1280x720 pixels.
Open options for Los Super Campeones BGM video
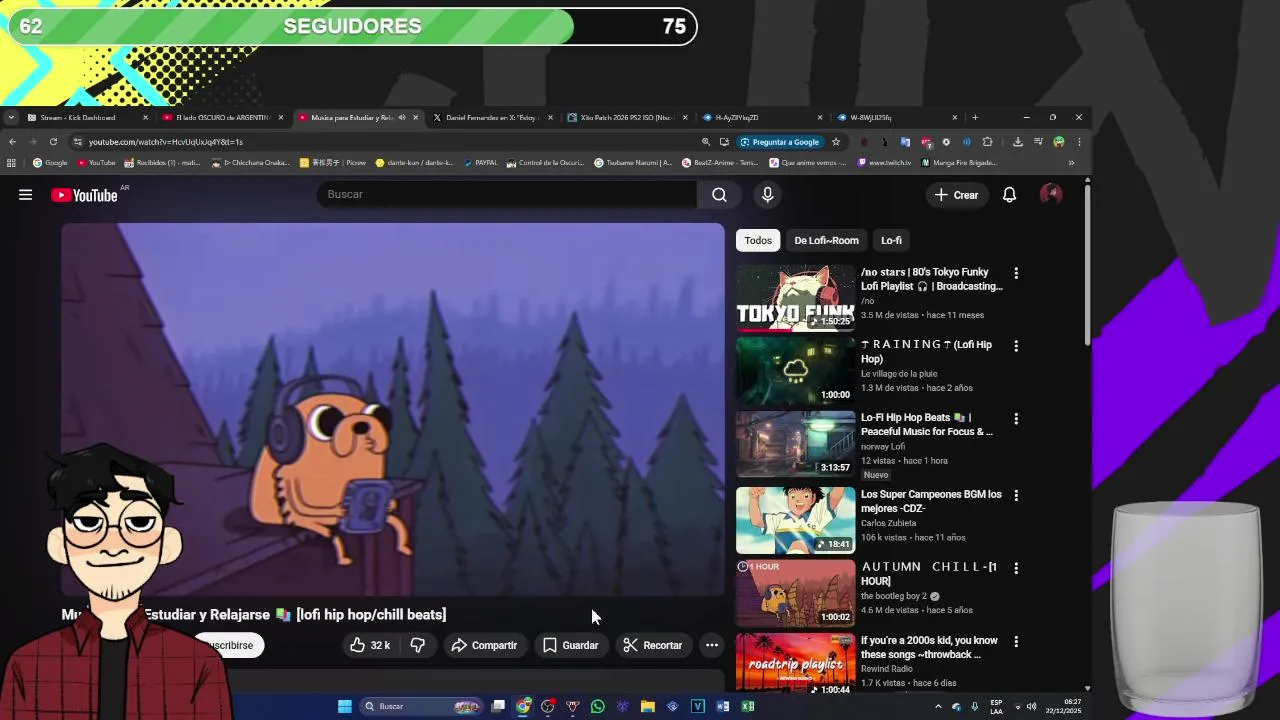(1016, 495)
